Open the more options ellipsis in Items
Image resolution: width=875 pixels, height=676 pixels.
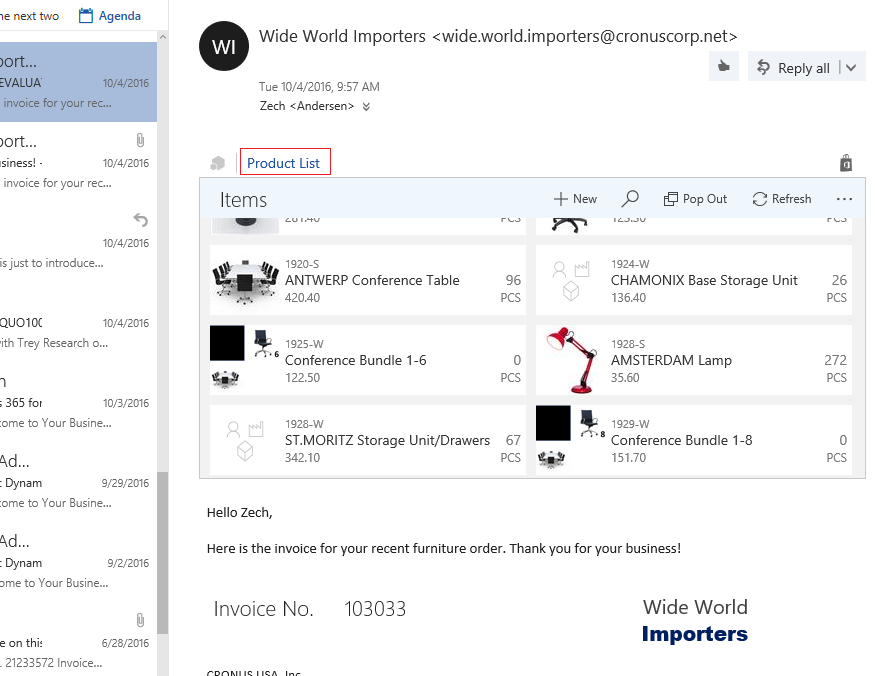point(844,199)
